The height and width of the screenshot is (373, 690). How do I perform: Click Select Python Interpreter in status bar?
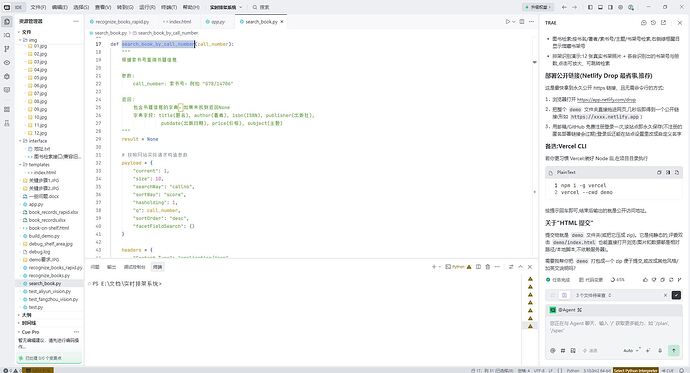(x=635, y=370)
